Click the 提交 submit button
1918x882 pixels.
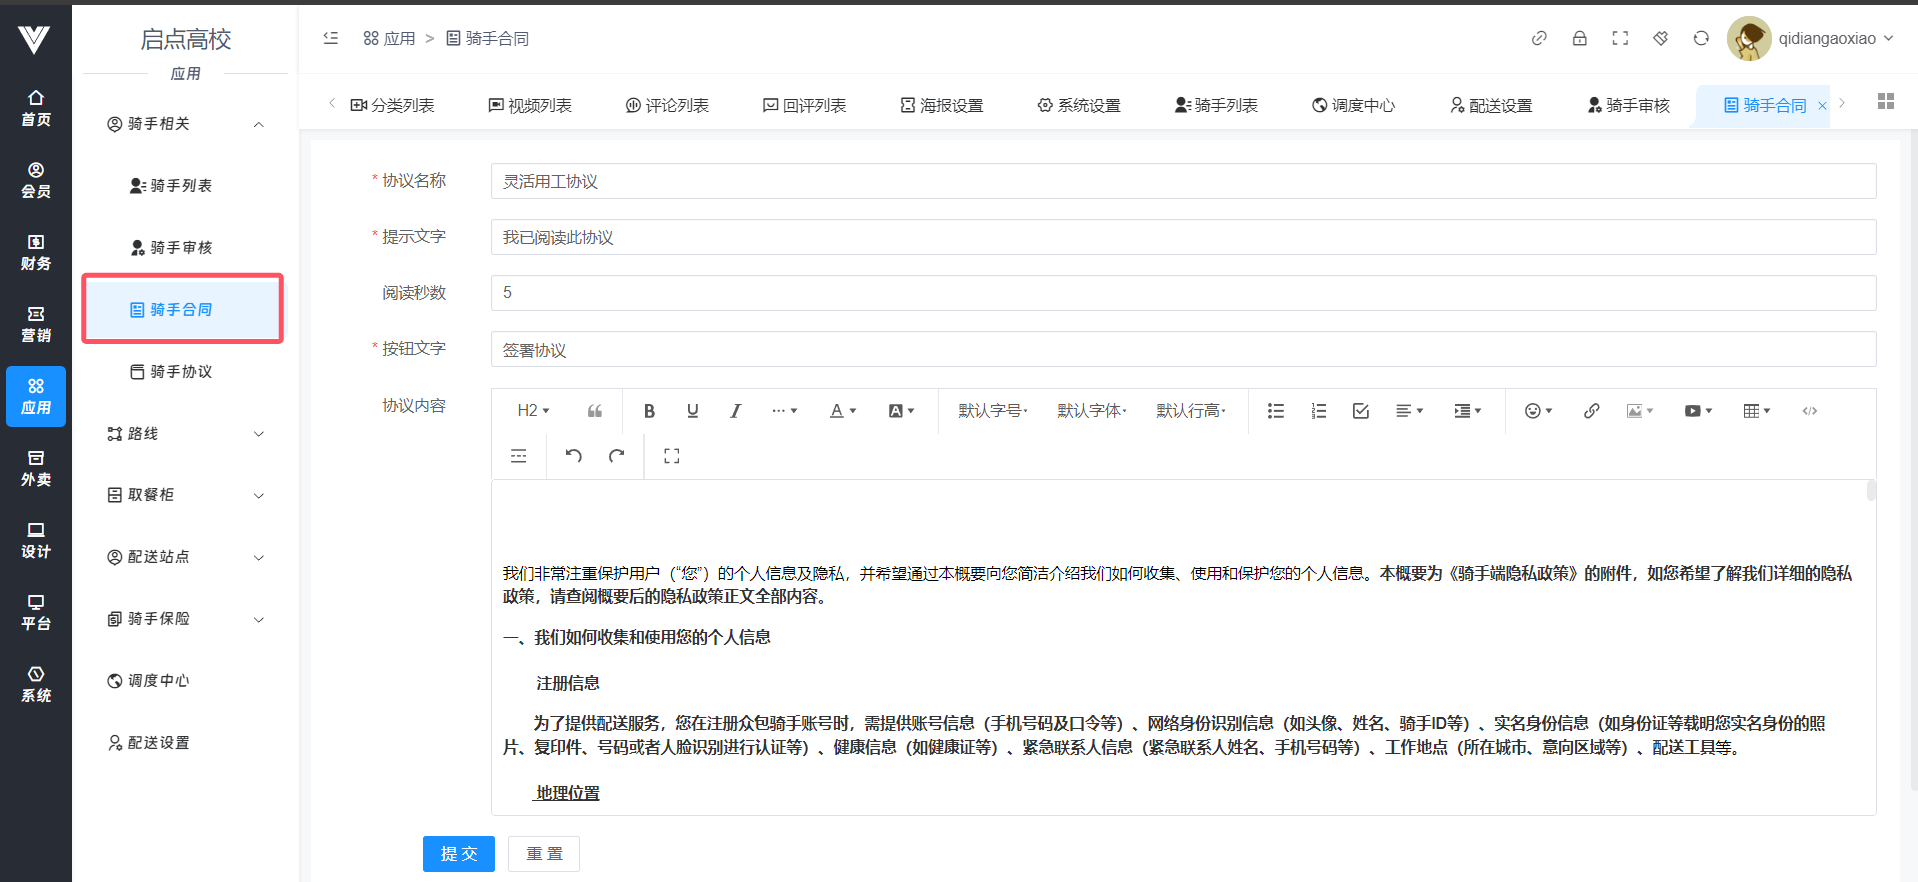tap(458, 854)
